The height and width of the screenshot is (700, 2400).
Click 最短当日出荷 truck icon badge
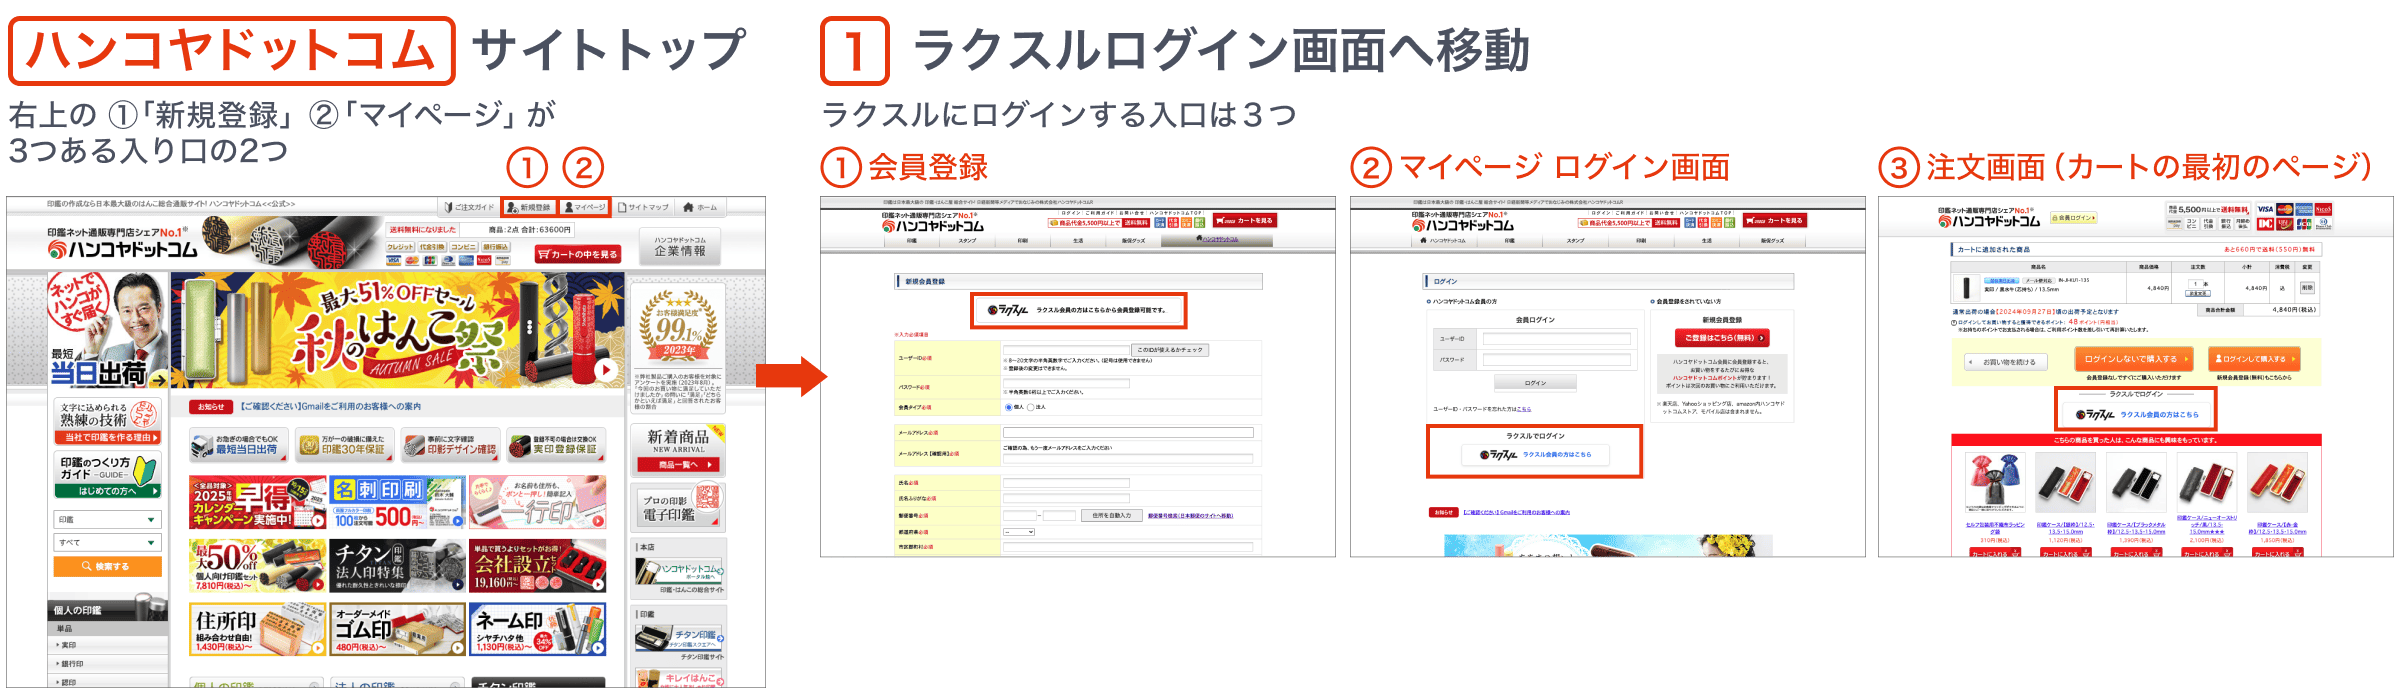(239, 444)
